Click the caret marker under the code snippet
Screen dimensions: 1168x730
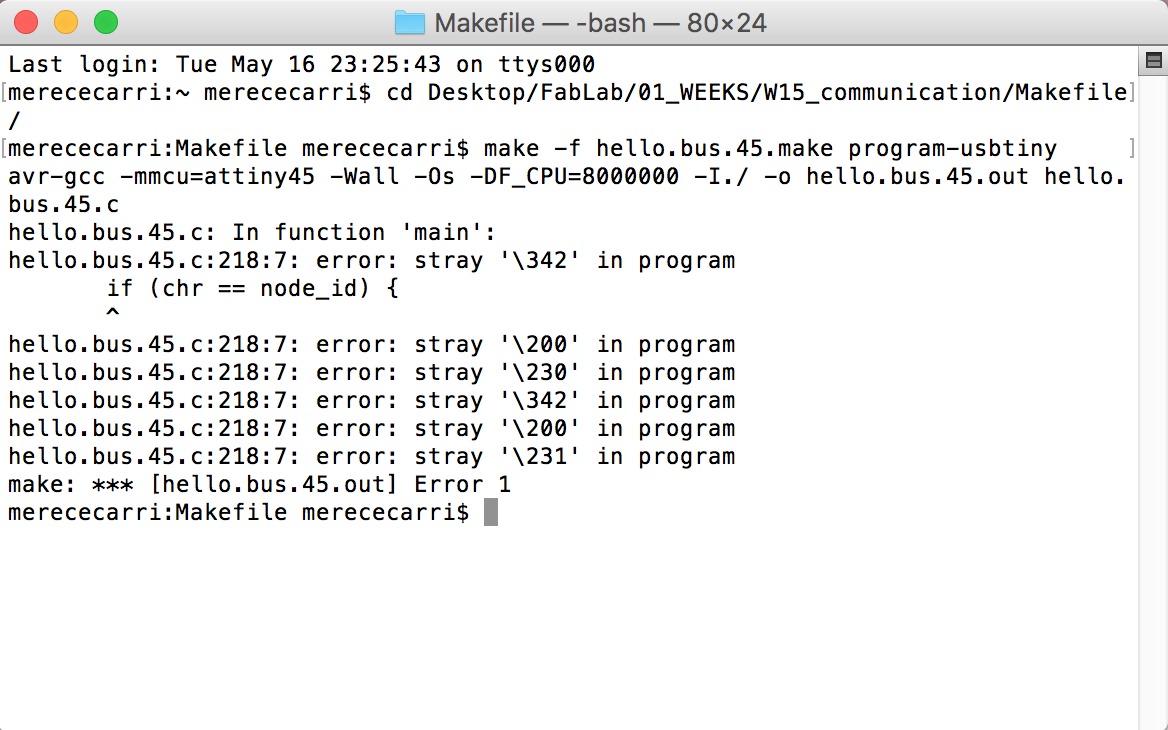coord(112,314)
